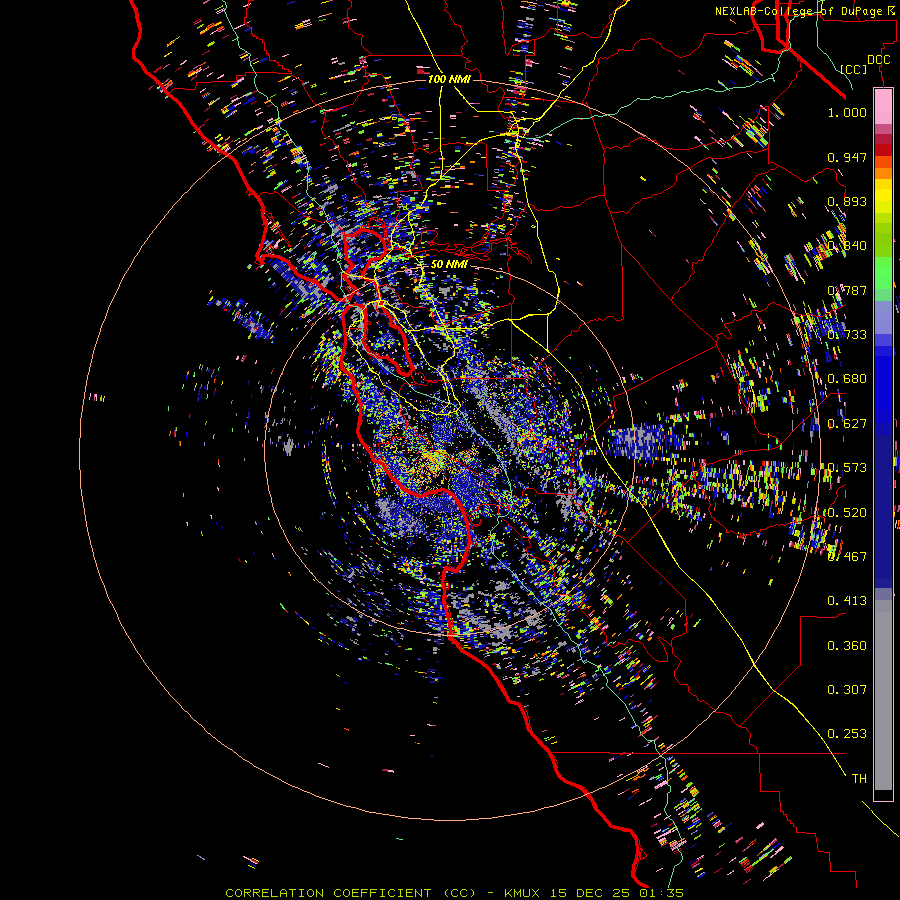Select the 0.733 scale value
The width and height of the screenshot is (900, 900).
coord(847,335)
